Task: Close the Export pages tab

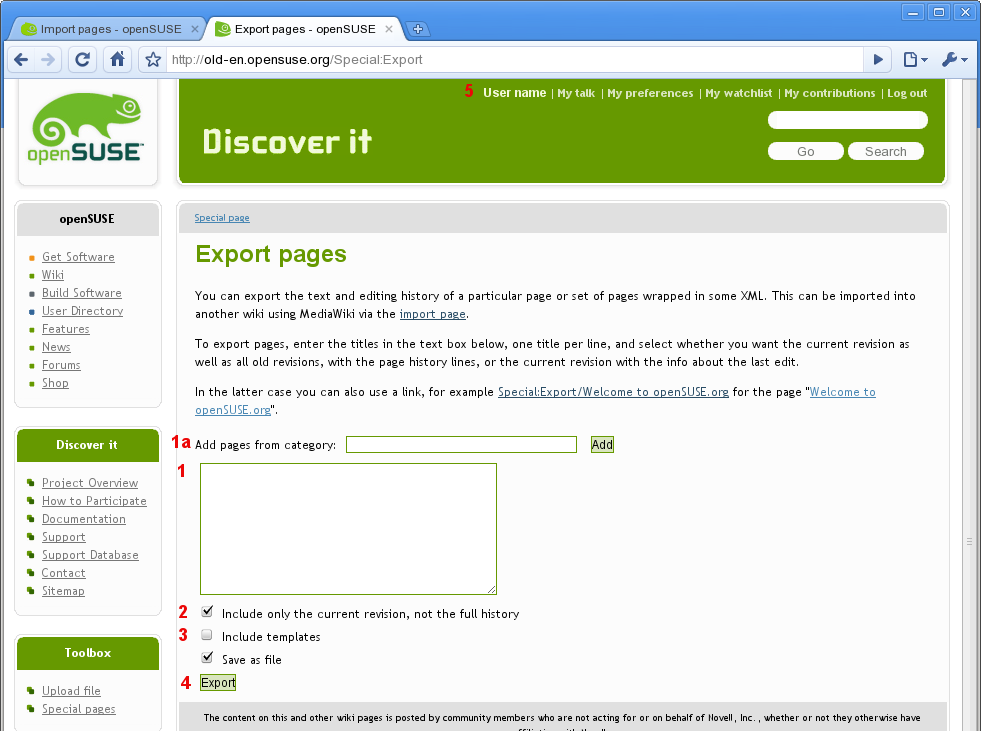Action: [x=389, y=29]
